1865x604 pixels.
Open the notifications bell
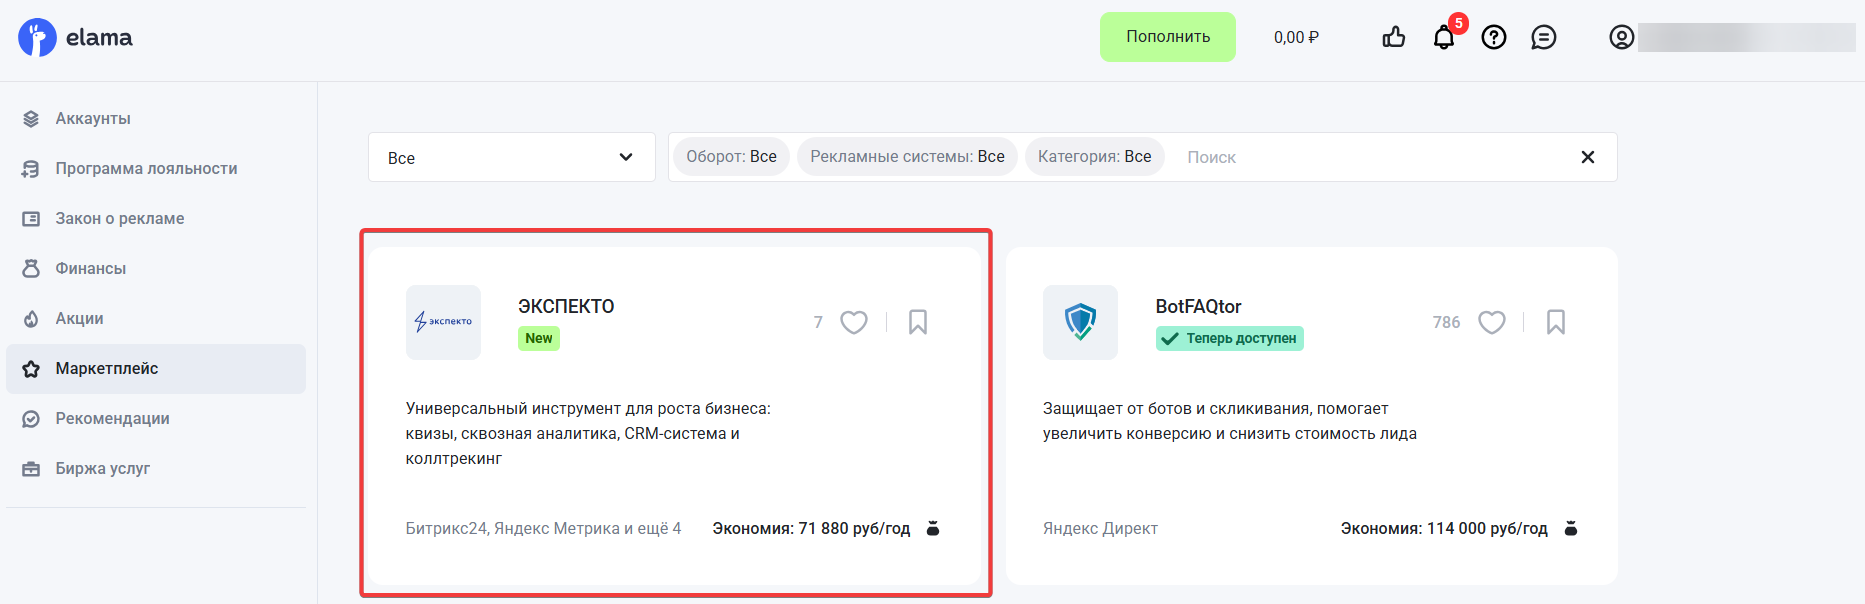click(x=1443, y=38)
